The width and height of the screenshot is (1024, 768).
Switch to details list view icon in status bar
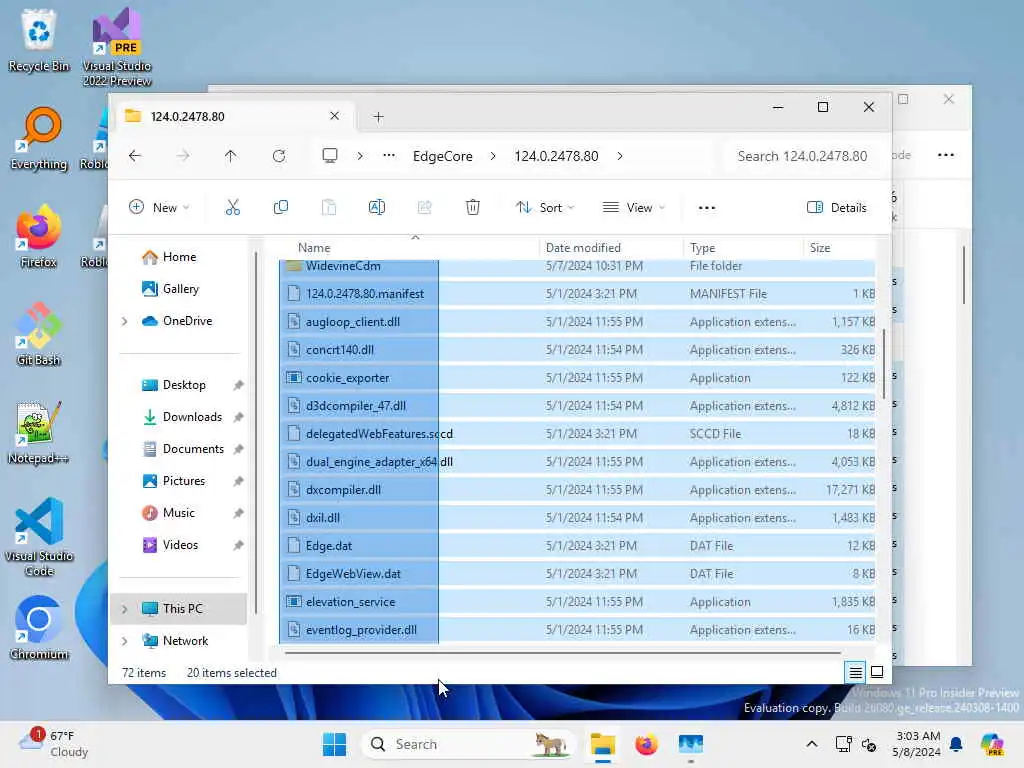tap(856, 672)
